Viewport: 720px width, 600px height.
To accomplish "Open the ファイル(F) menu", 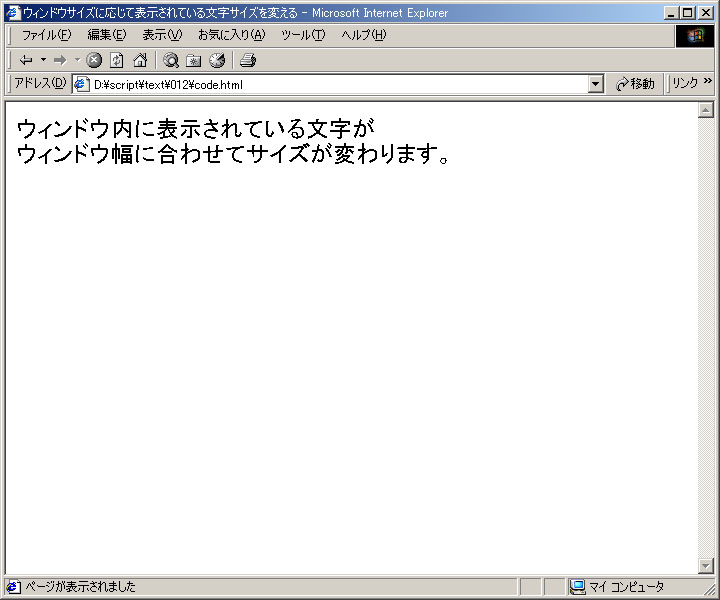I will coord(46,35).
